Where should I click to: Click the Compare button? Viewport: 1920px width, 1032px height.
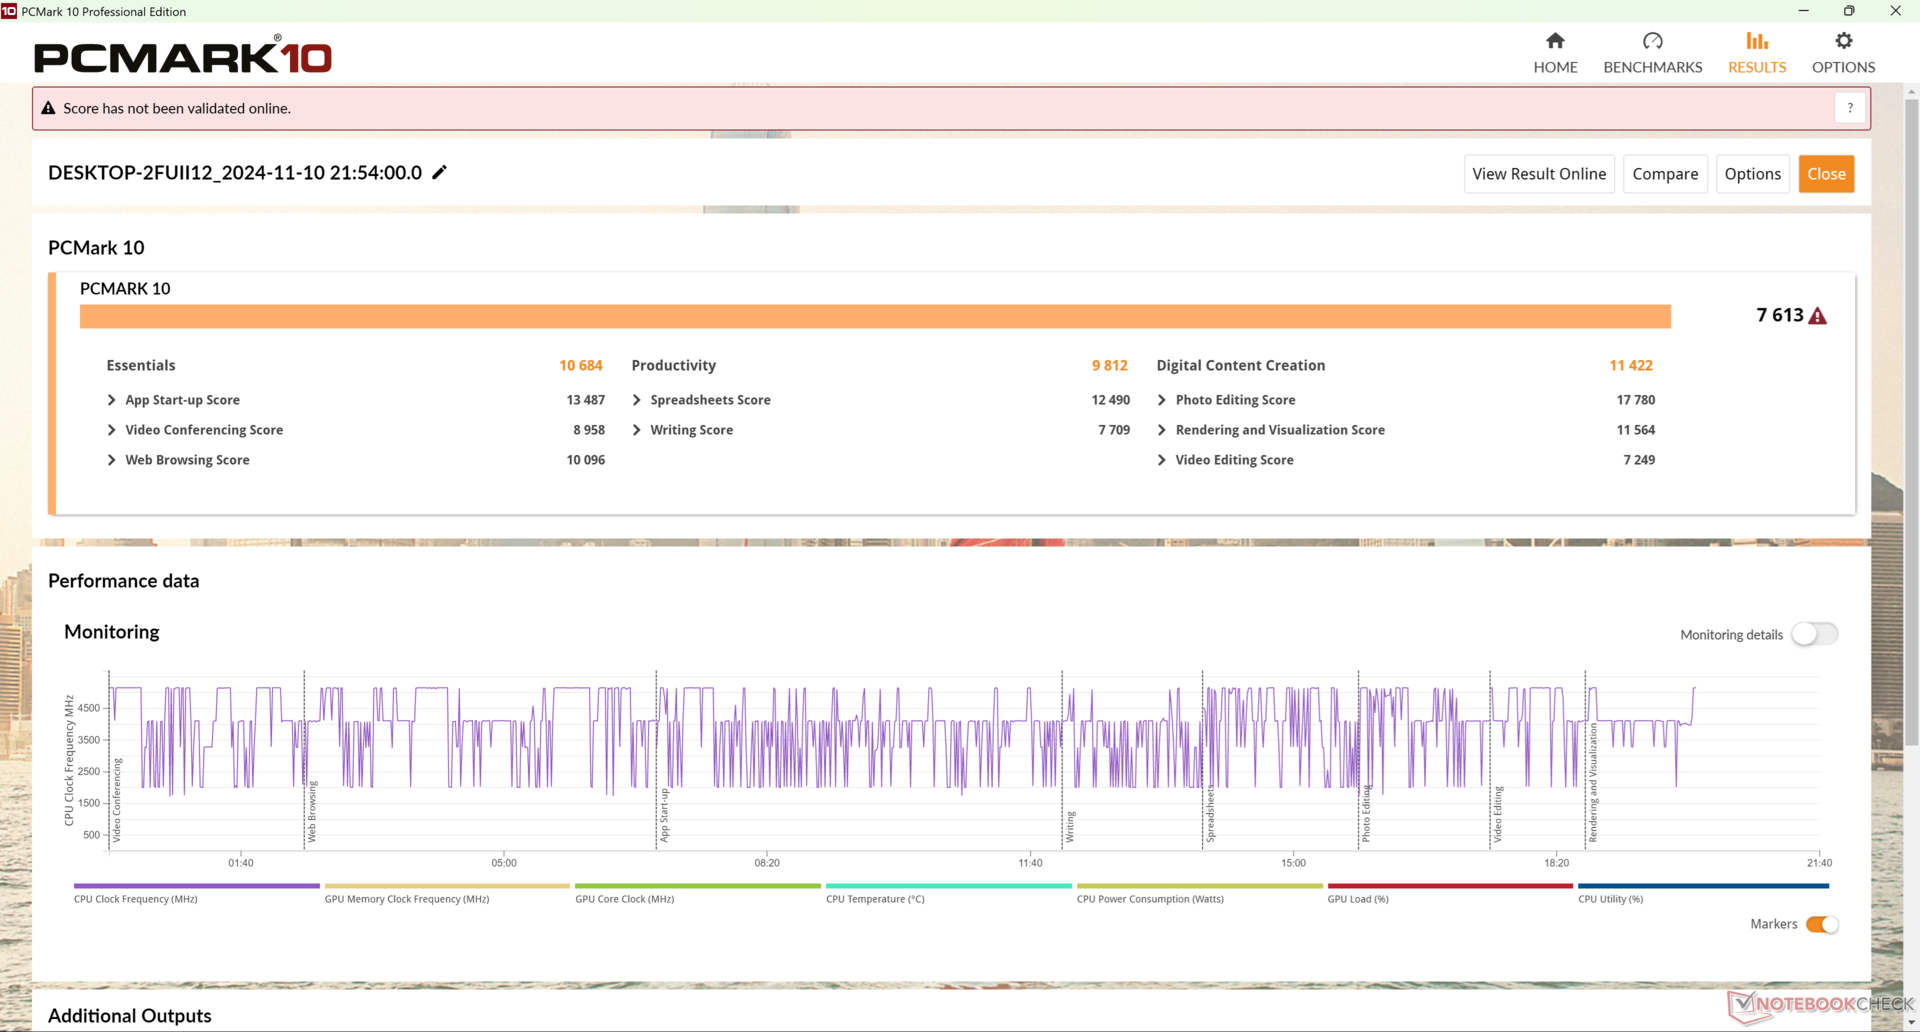click(x=1665, y=174)
